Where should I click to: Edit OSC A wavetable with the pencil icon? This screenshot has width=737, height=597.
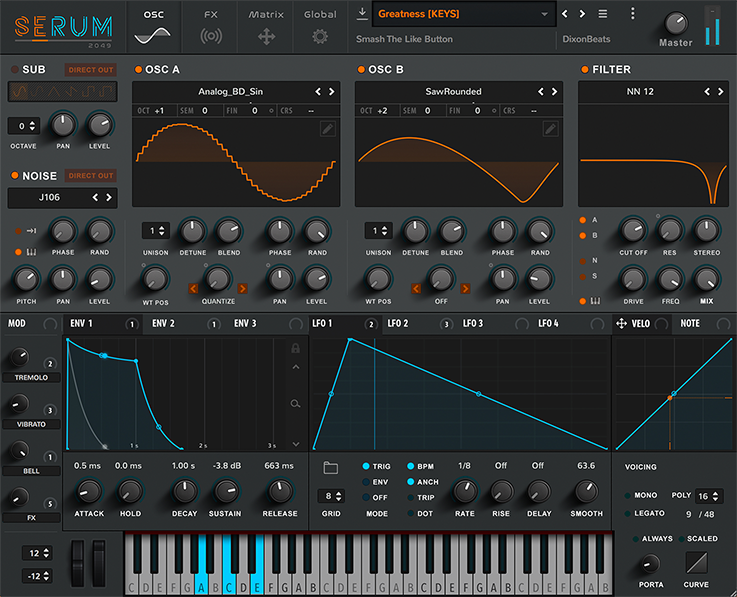pyautogui.click(x=328, y=128)
